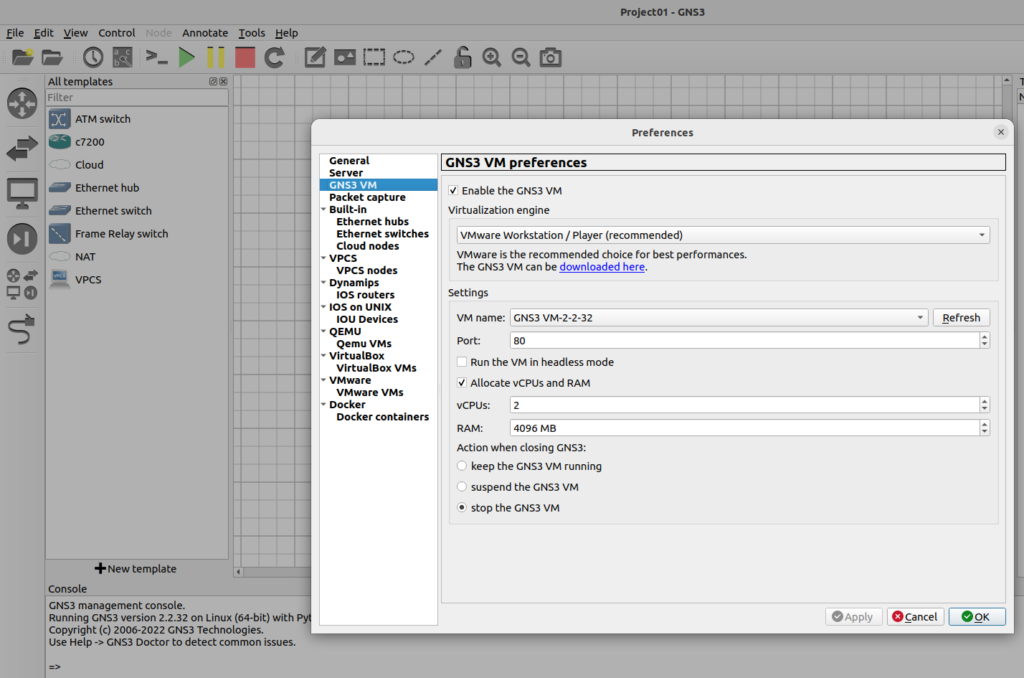Click the camera screenshot icon in toolbar
Image resolution: width=1024 pixels, height=678 pixels.
(550, 57)
